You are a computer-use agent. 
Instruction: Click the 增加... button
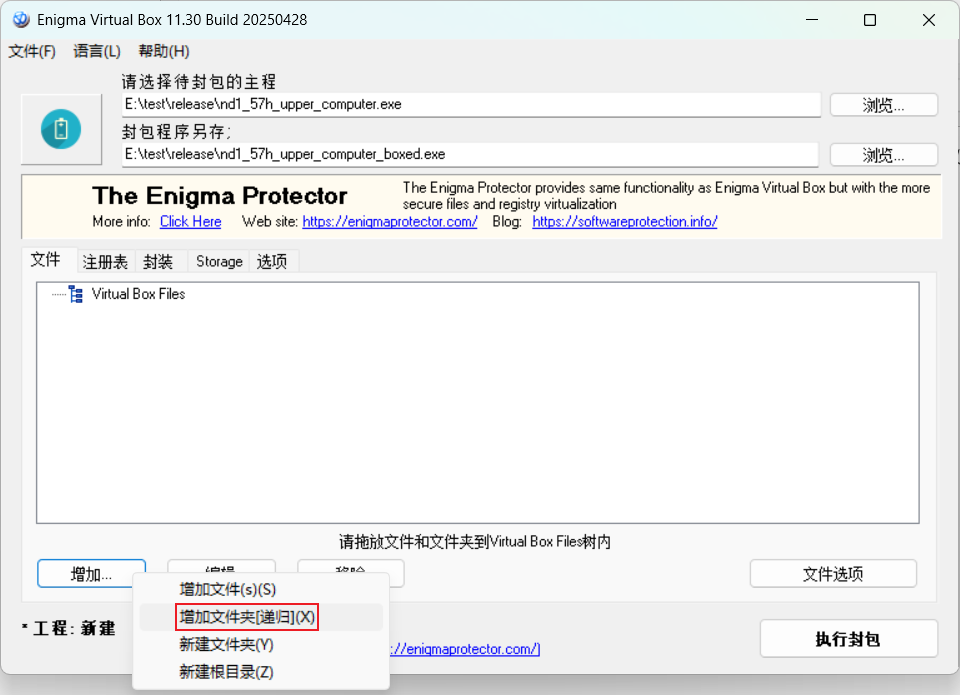pyautogui.click(x=91, y=574)
